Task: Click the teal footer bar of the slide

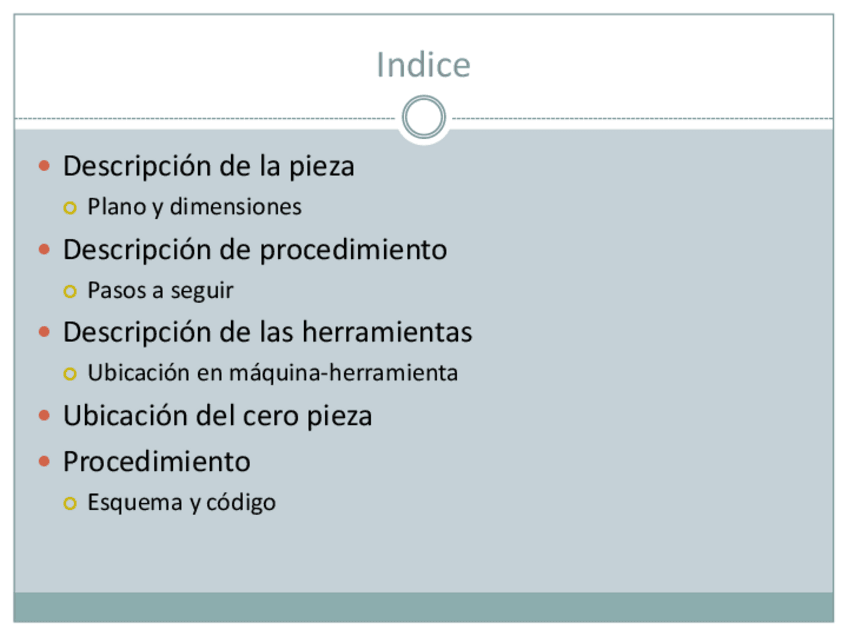Action: pos(423,607)
